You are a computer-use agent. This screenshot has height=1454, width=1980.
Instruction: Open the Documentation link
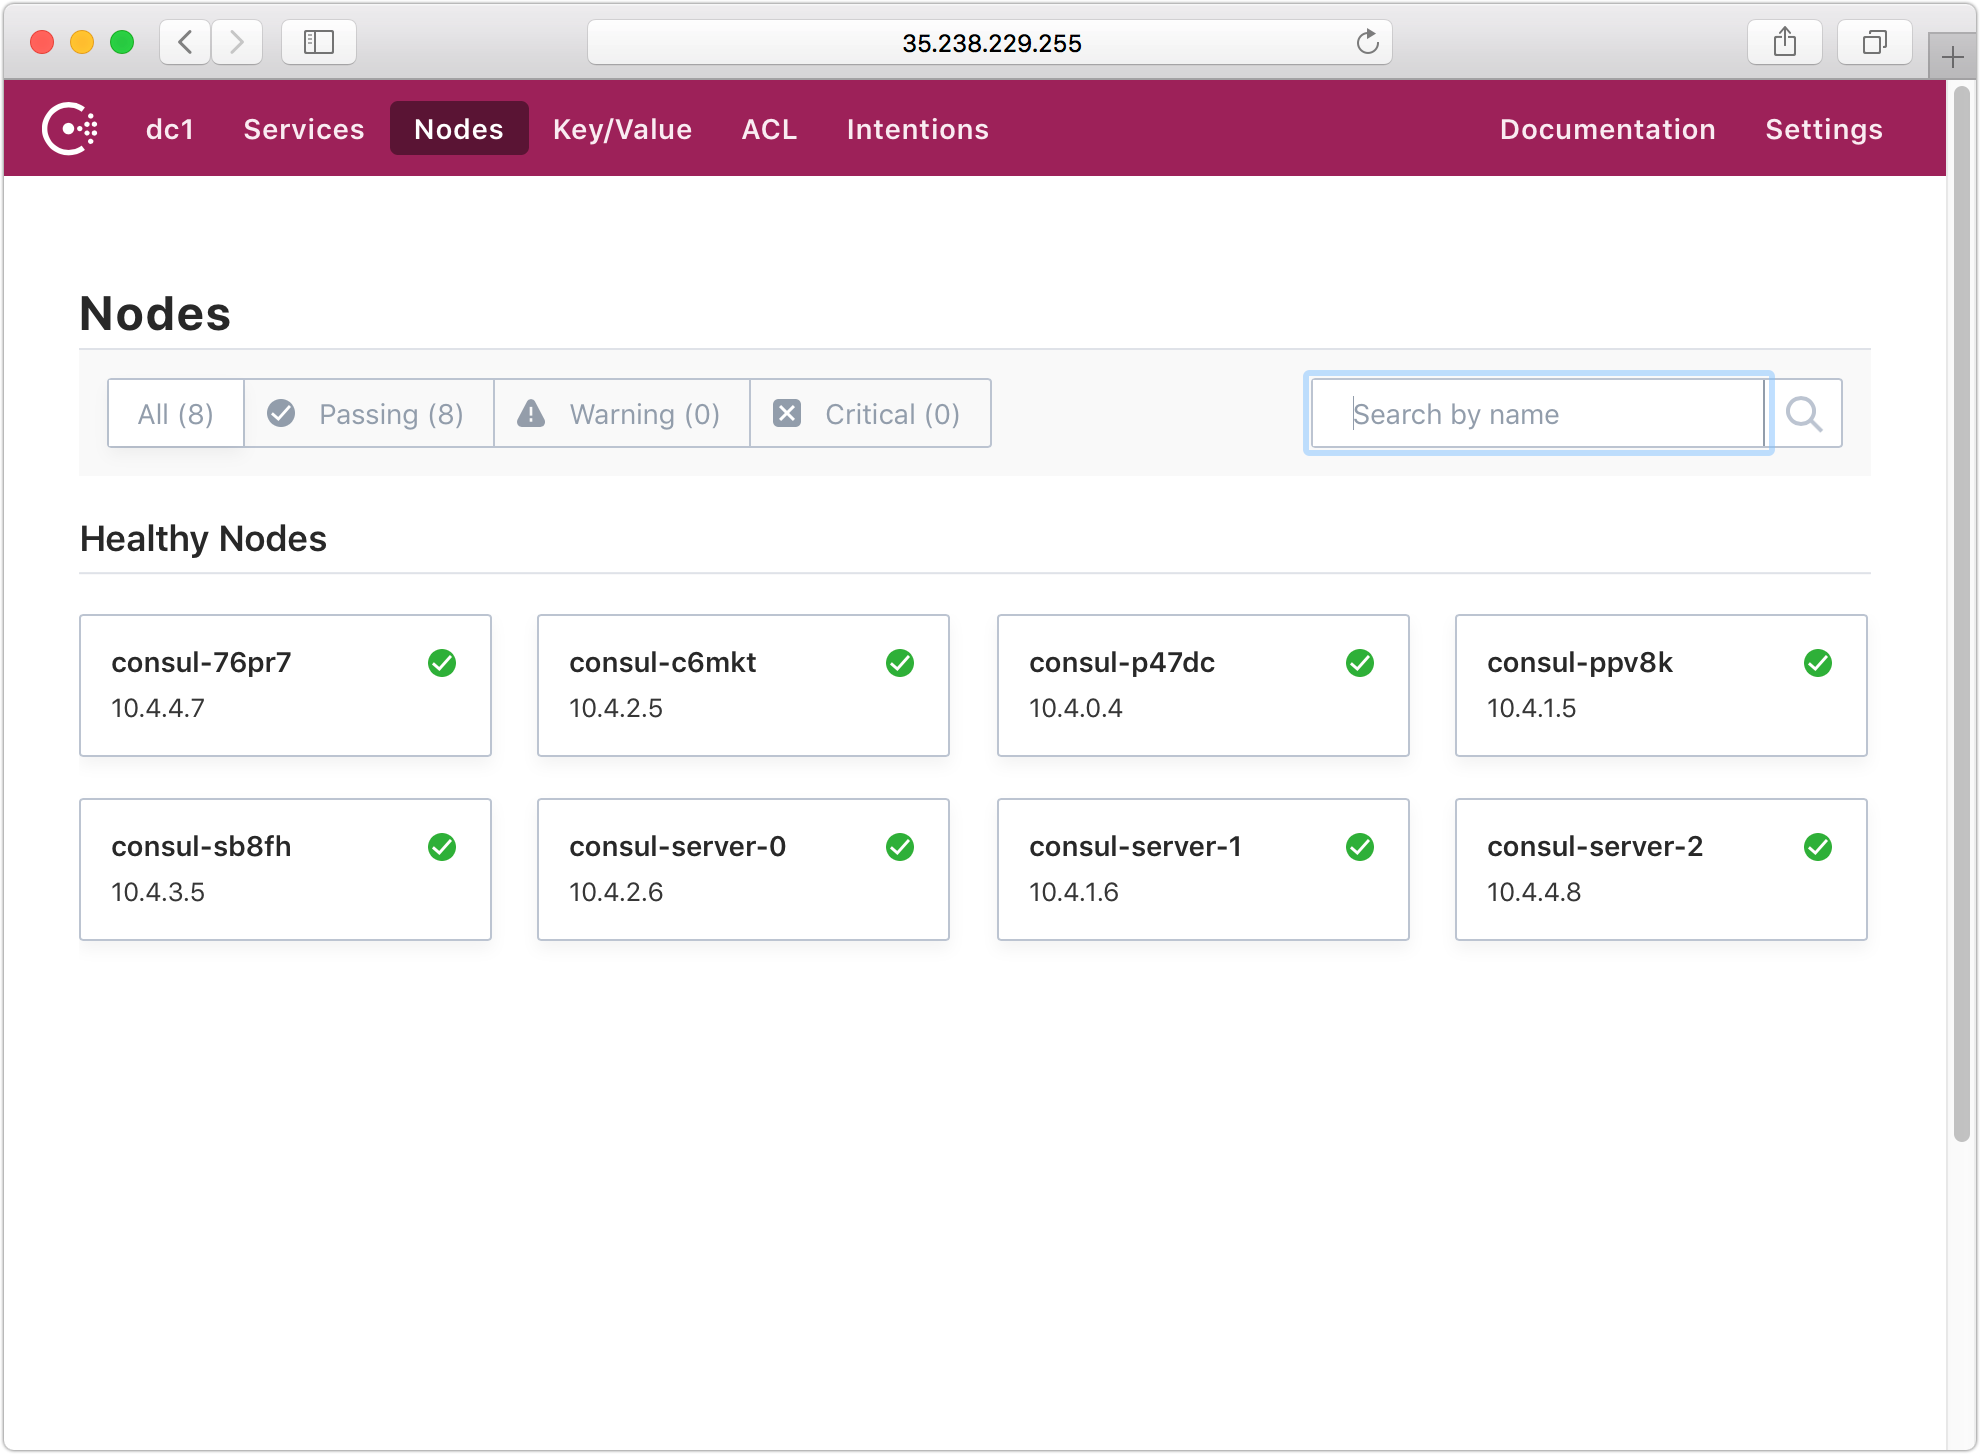coord(1608,128)
